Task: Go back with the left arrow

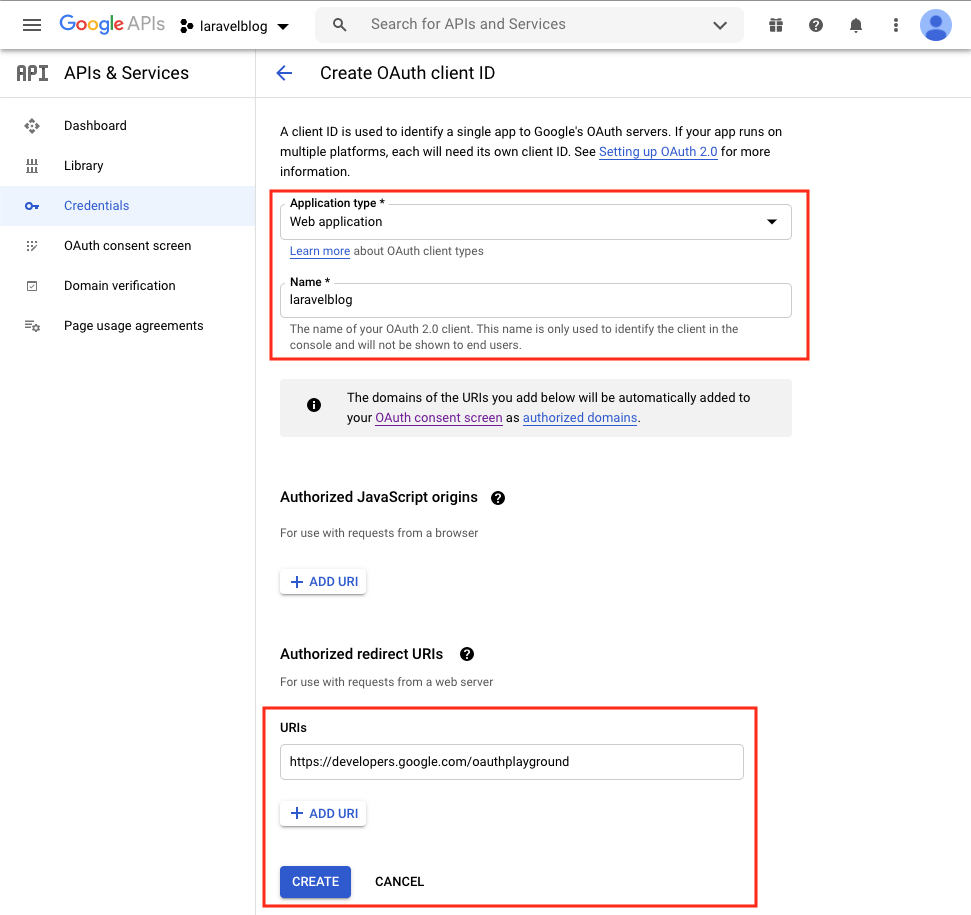Action: [x=284, y=73]
